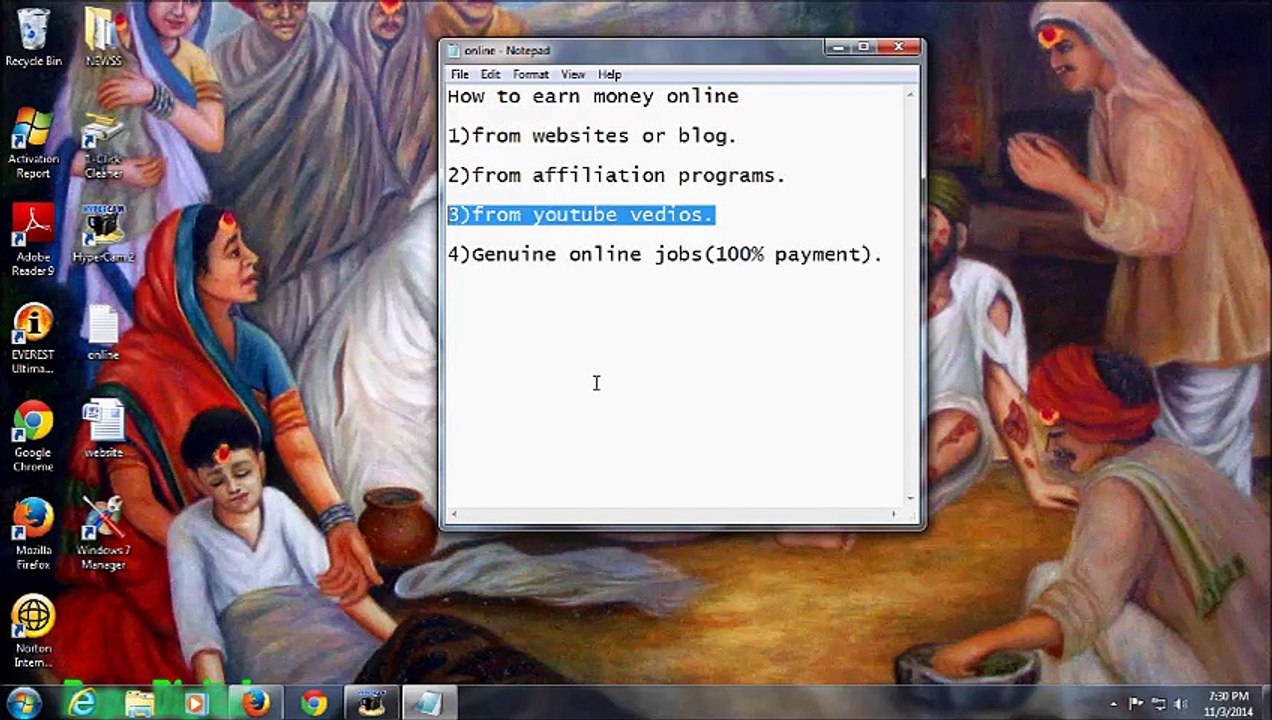The width and height of the screenshot is (1272, 720).
Task: Click the line '4)Genuine online jobs(100% payment).'
Action: coord(665,255)
